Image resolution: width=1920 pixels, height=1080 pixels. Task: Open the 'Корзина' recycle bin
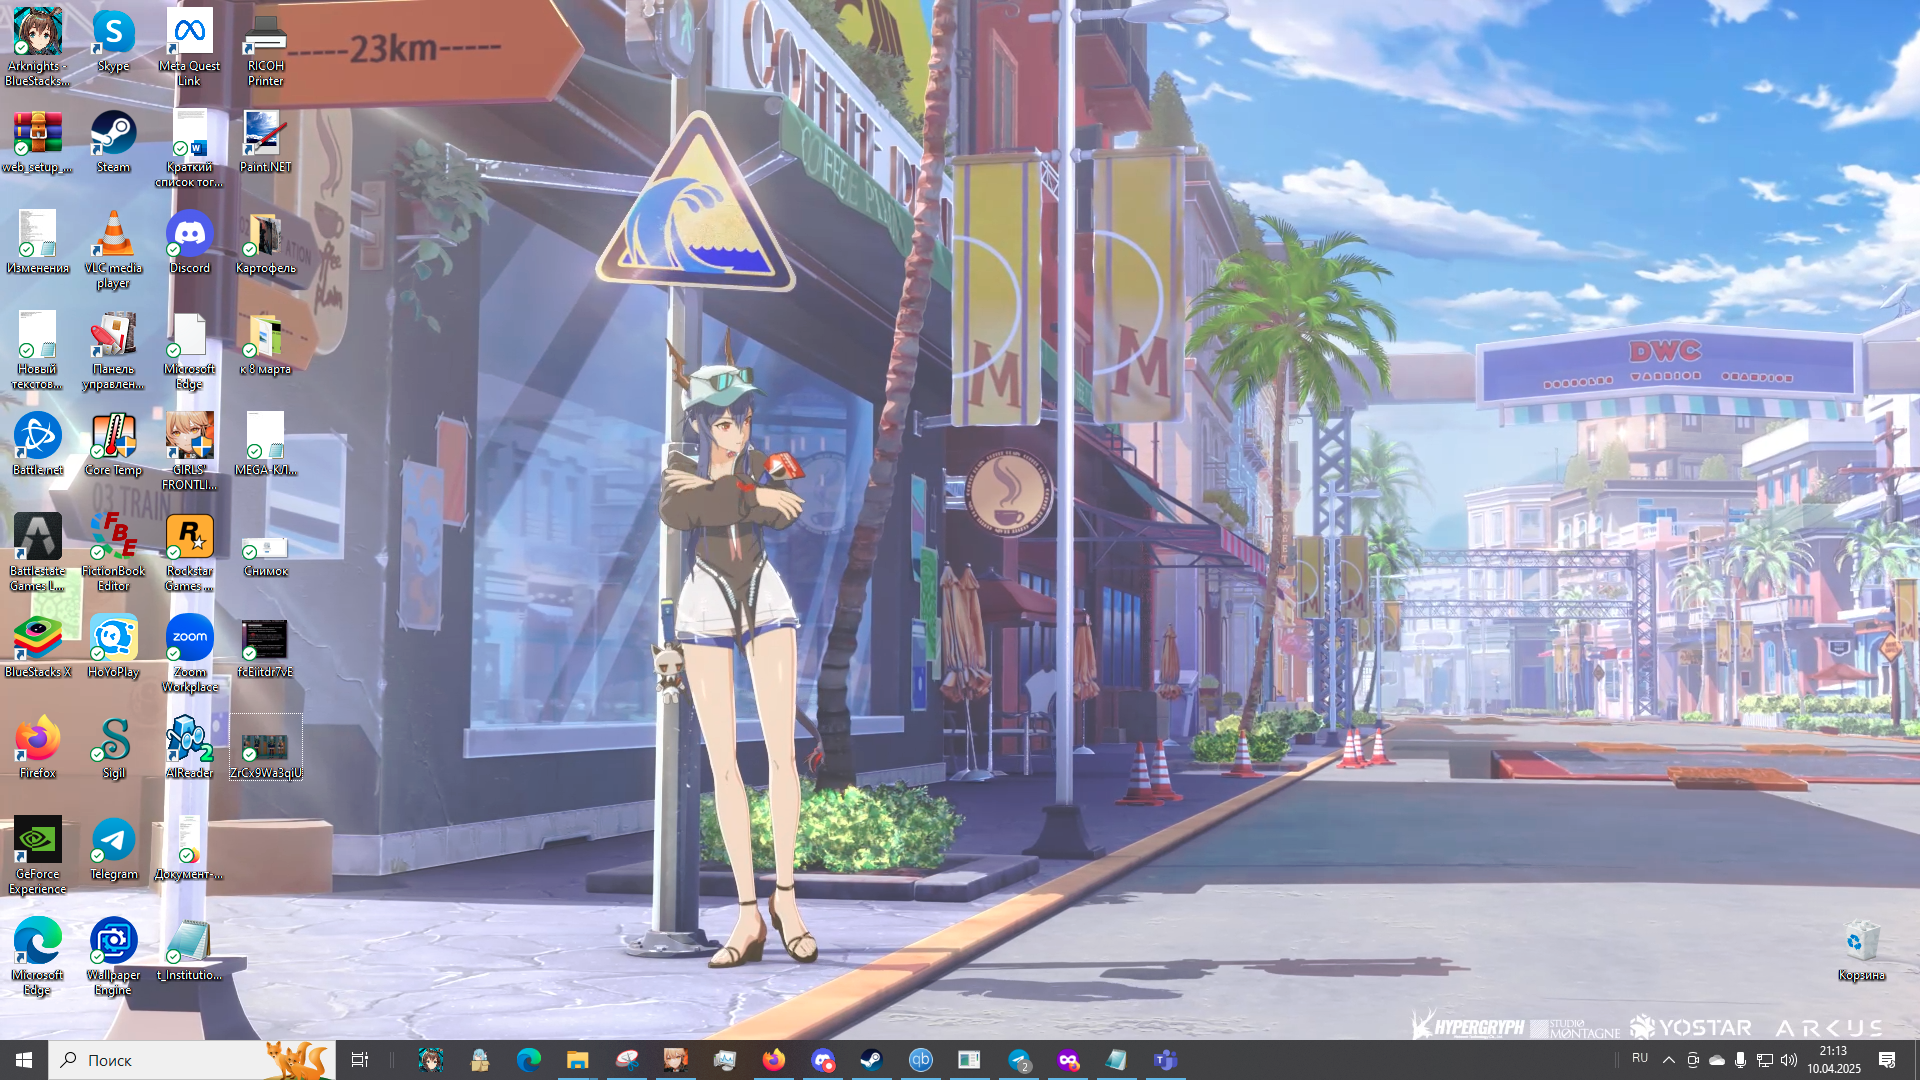point(1862,949)
